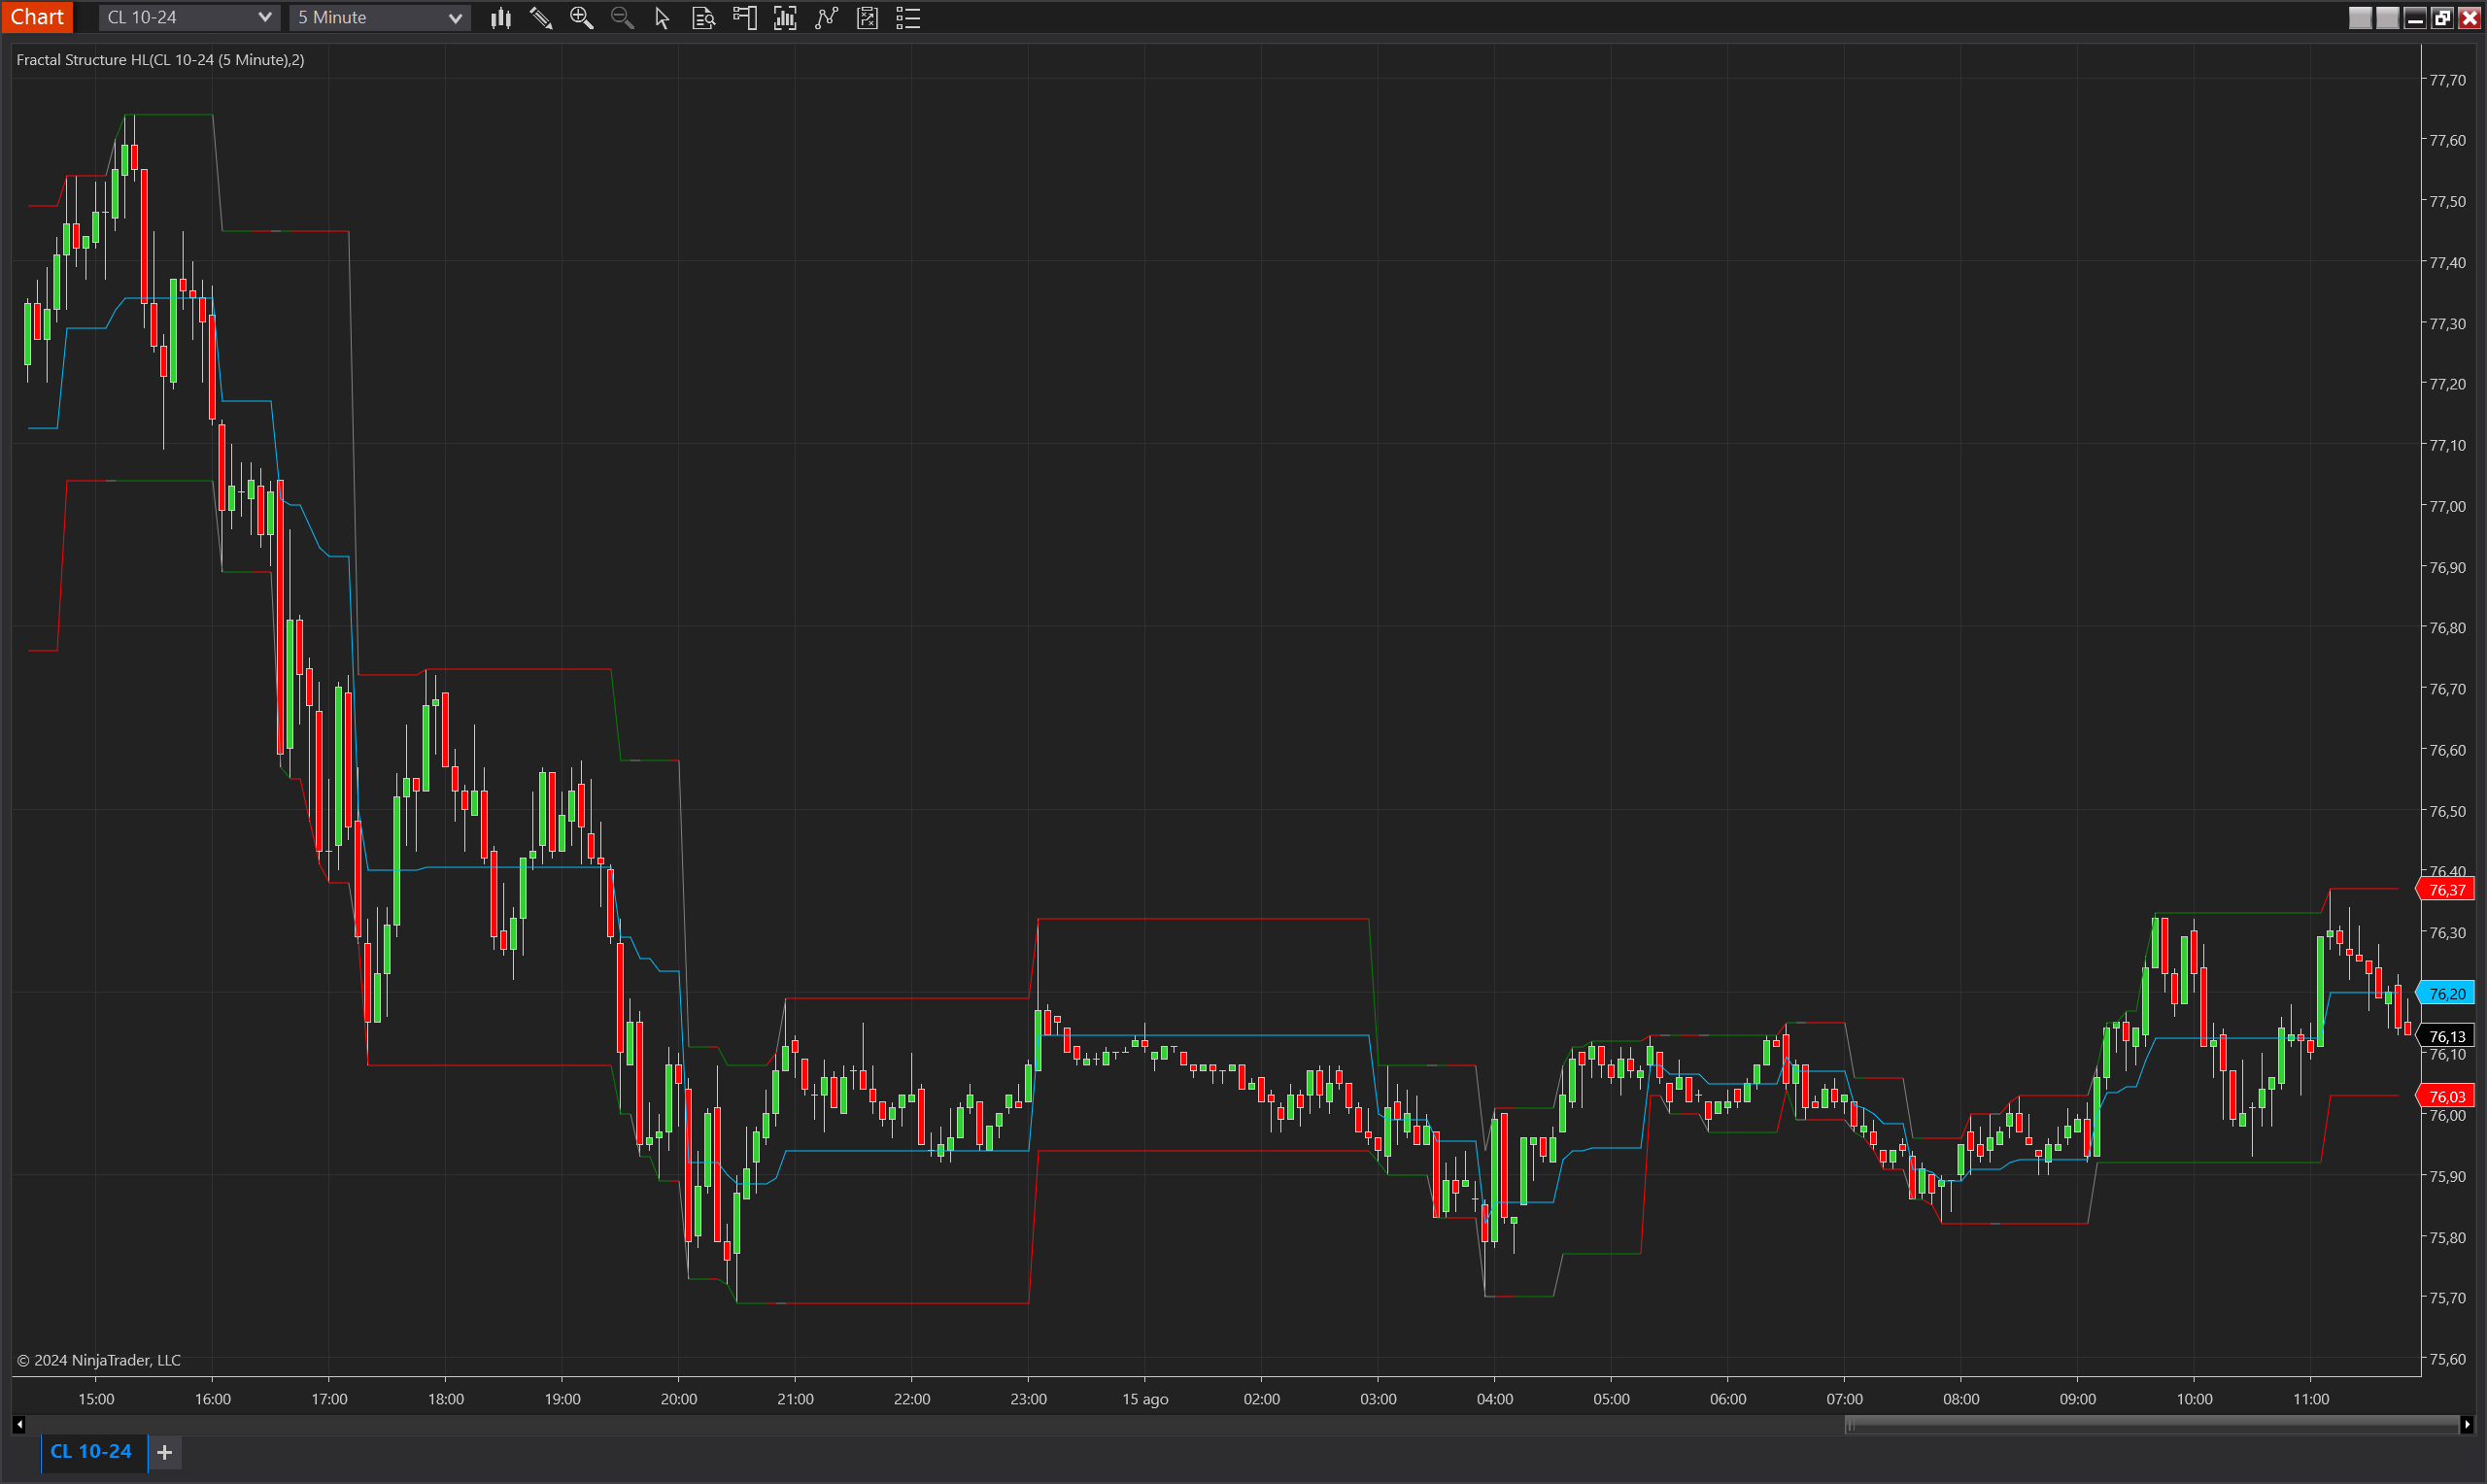Screen dimensions: 2487x1484
Task: Open the strategy performance icon
Action: [867, 18]
